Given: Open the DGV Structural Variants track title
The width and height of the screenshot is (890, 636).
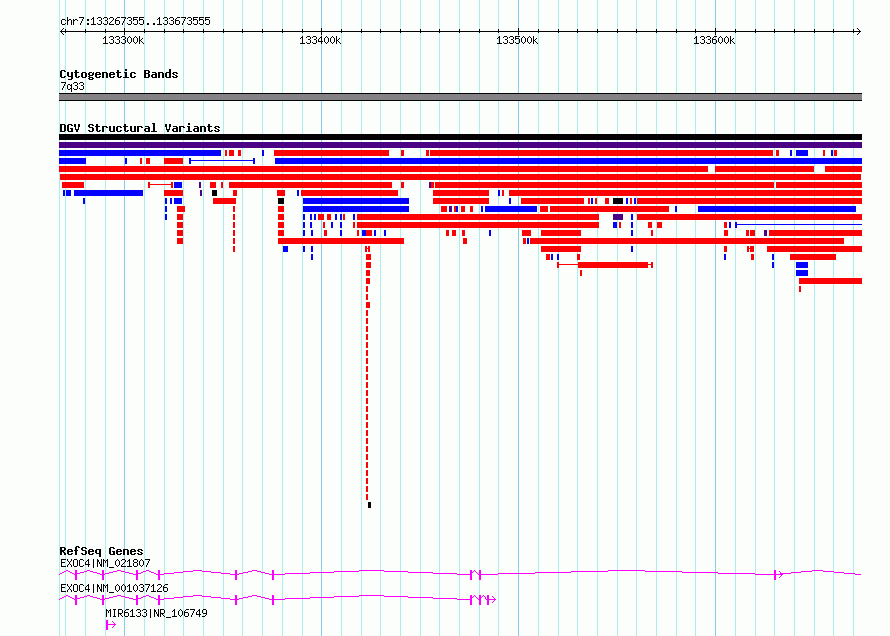Looking at the screenshot, I should [140, 128].
